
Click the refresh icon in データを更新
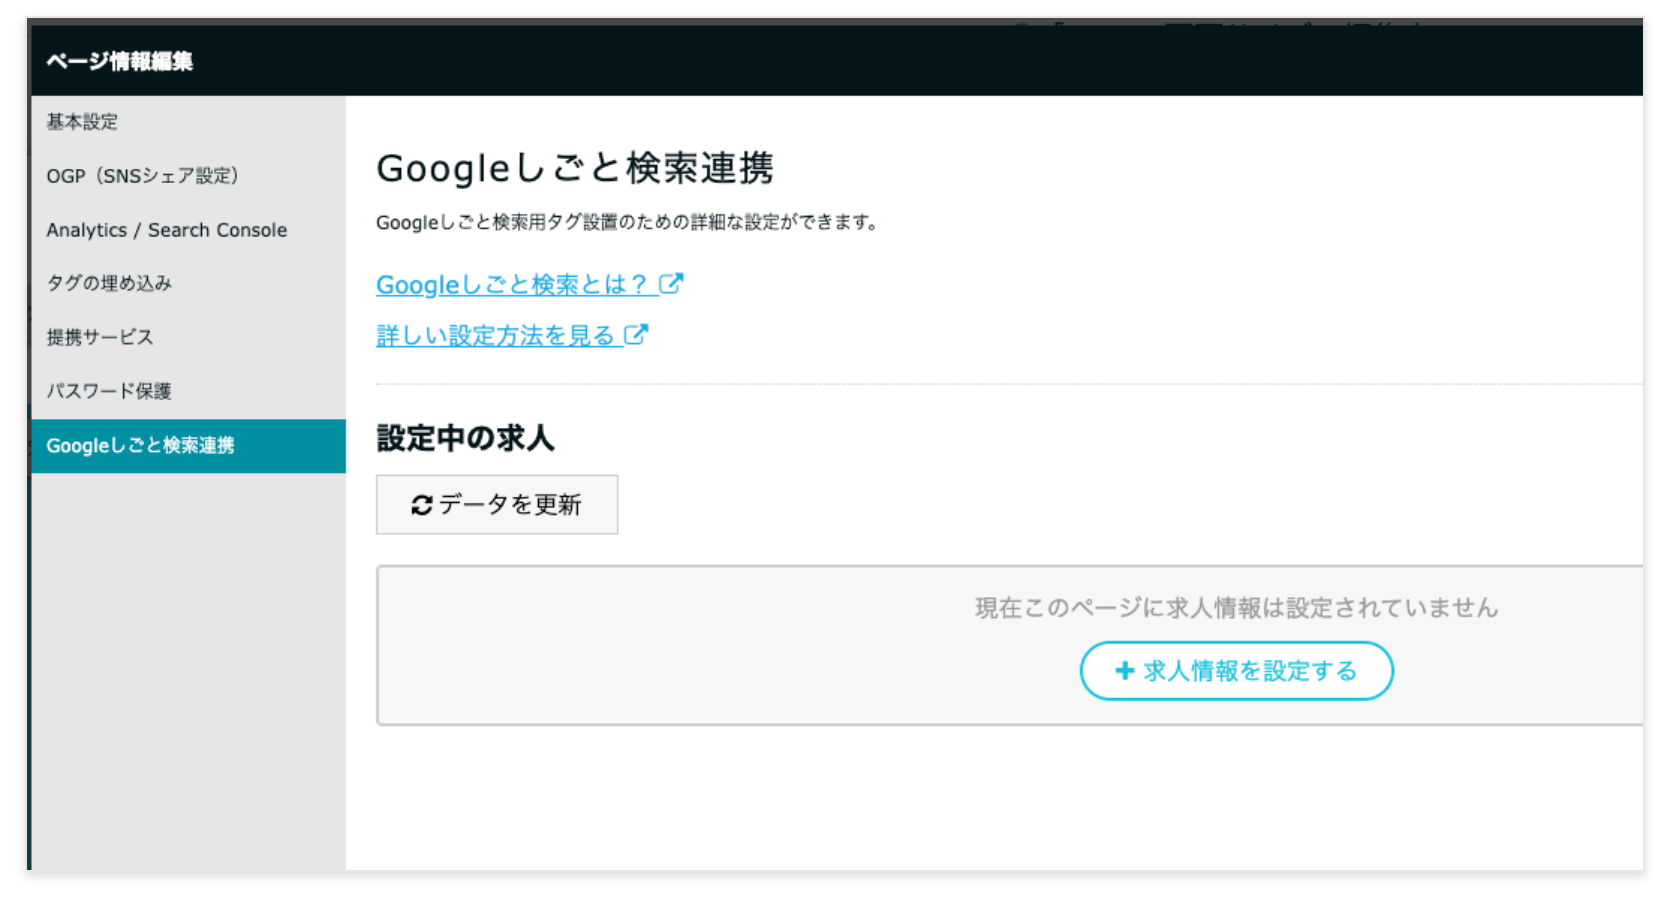pos(422,505)
